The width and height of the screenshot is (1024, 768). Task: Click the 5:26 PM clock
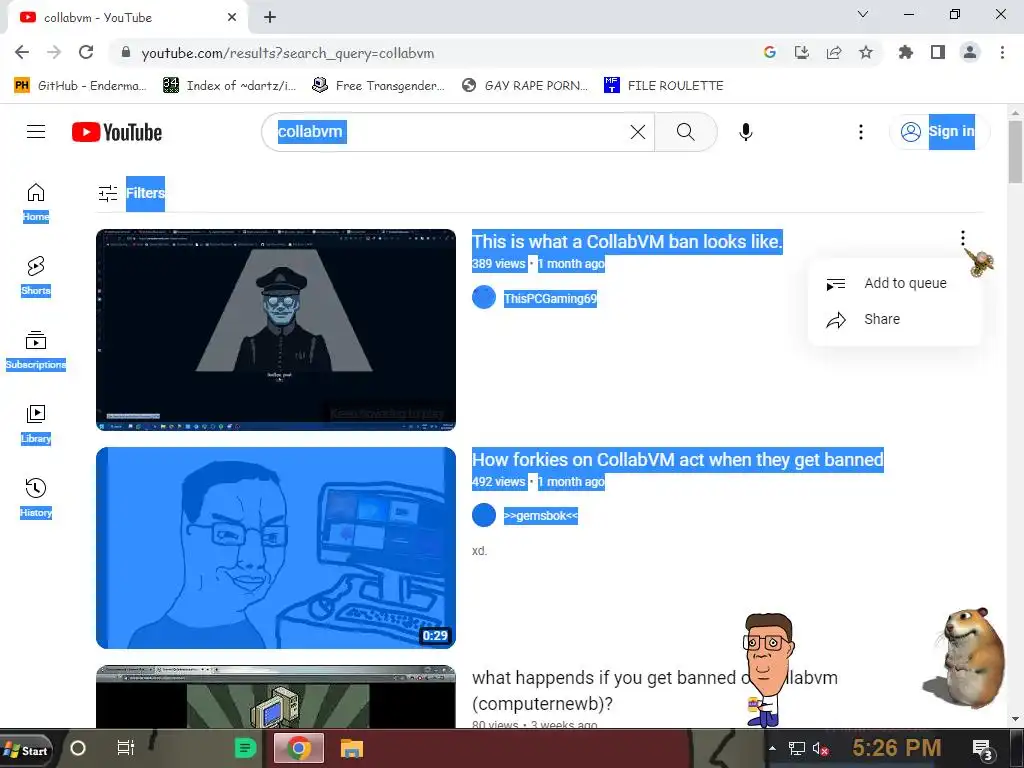coord(897,748)
